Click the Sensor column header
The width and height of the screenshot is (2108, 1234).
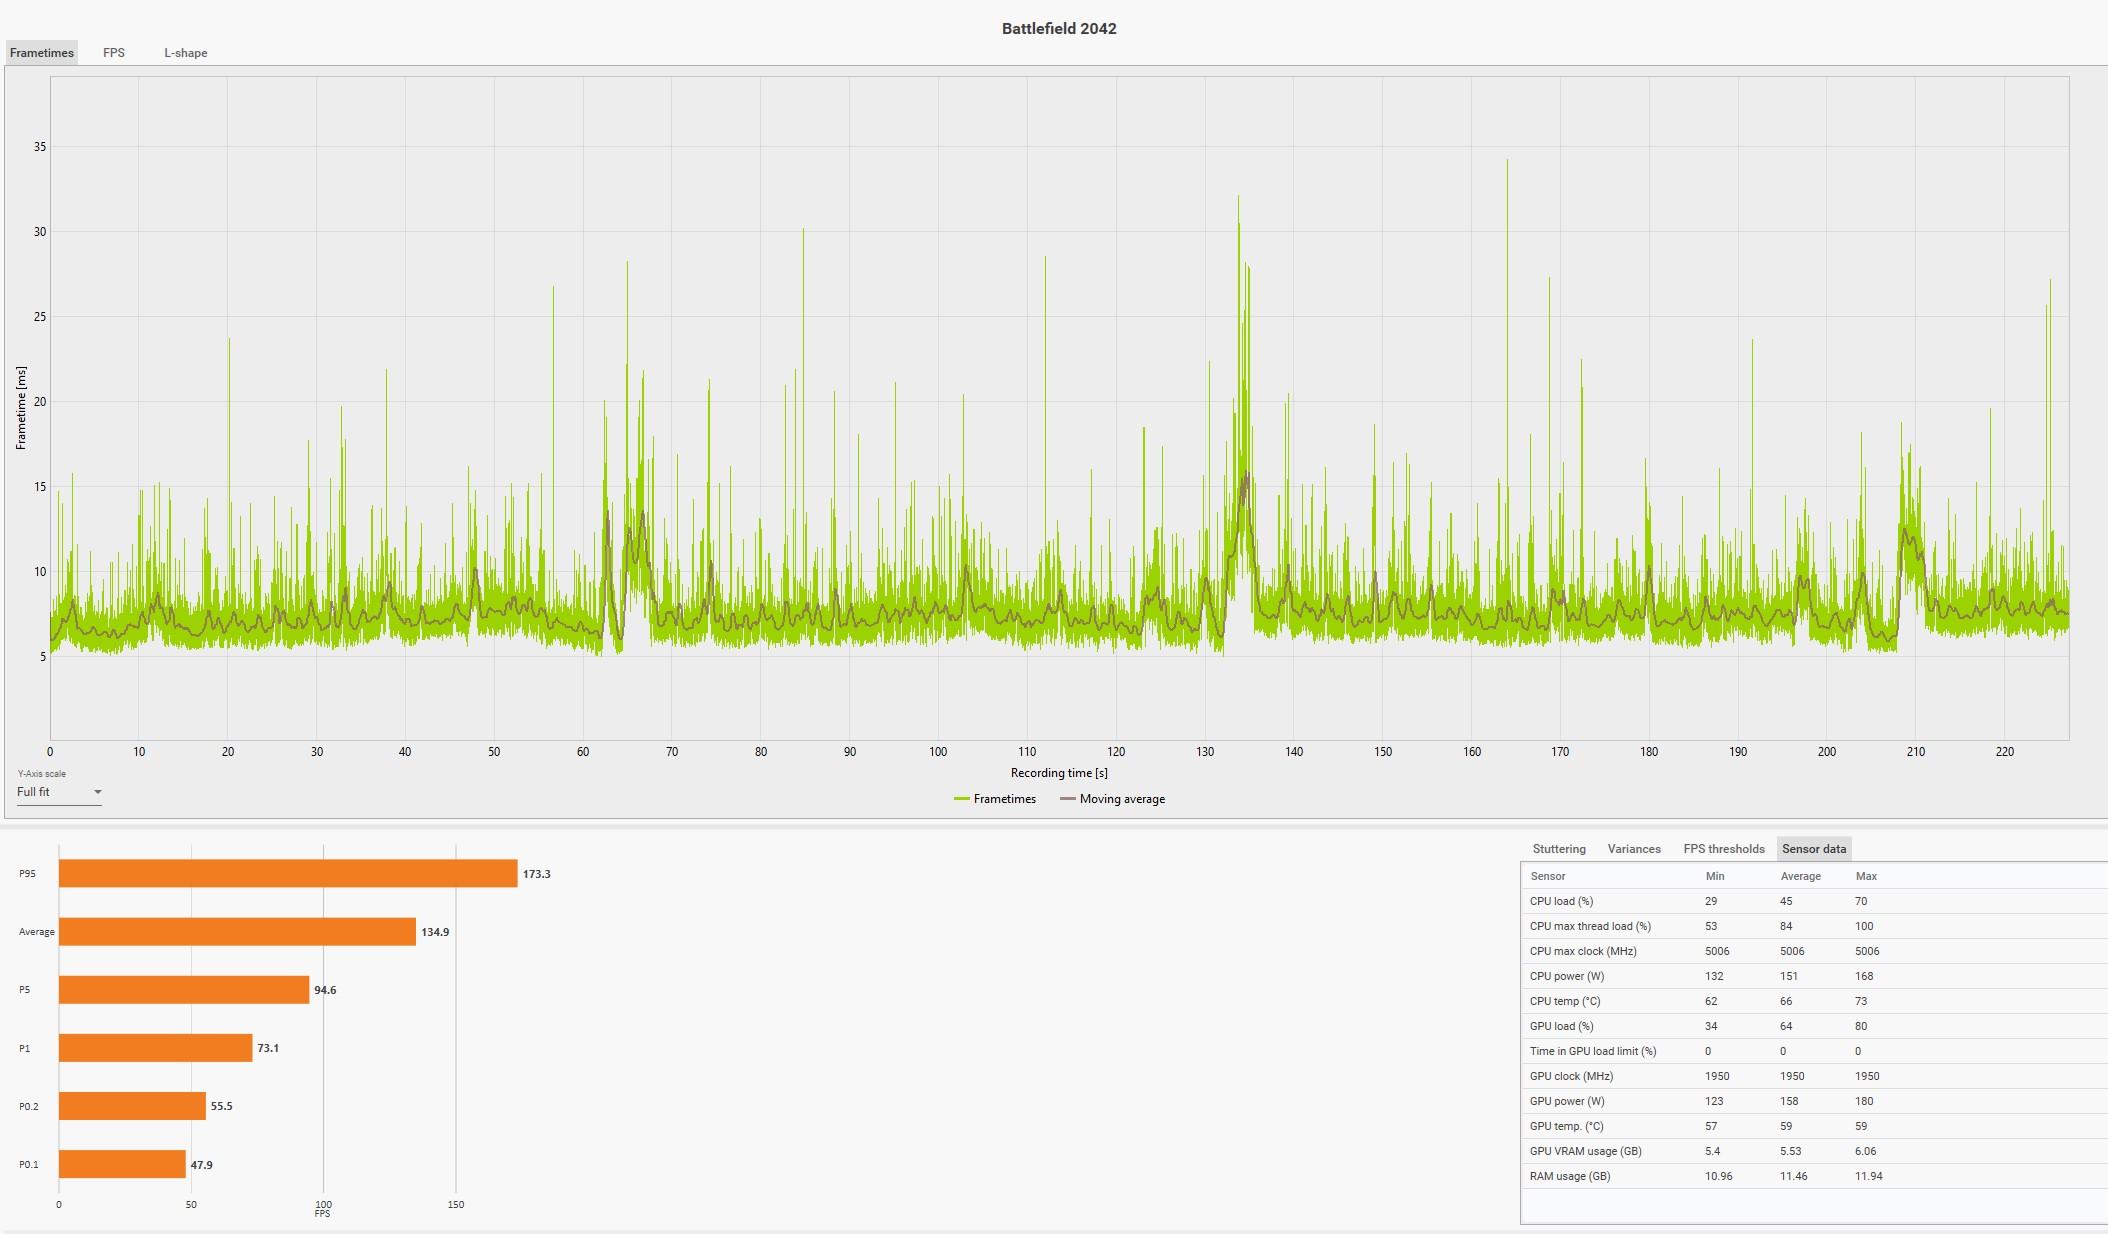tap(1547, 876)
